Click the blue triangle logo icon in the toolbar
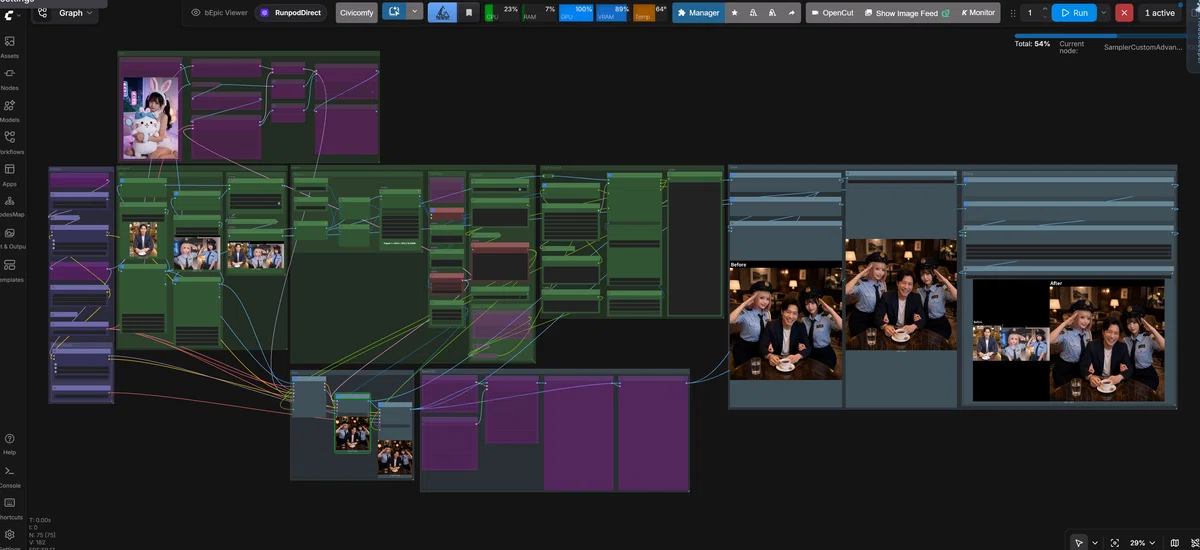 tap(443, 13)
